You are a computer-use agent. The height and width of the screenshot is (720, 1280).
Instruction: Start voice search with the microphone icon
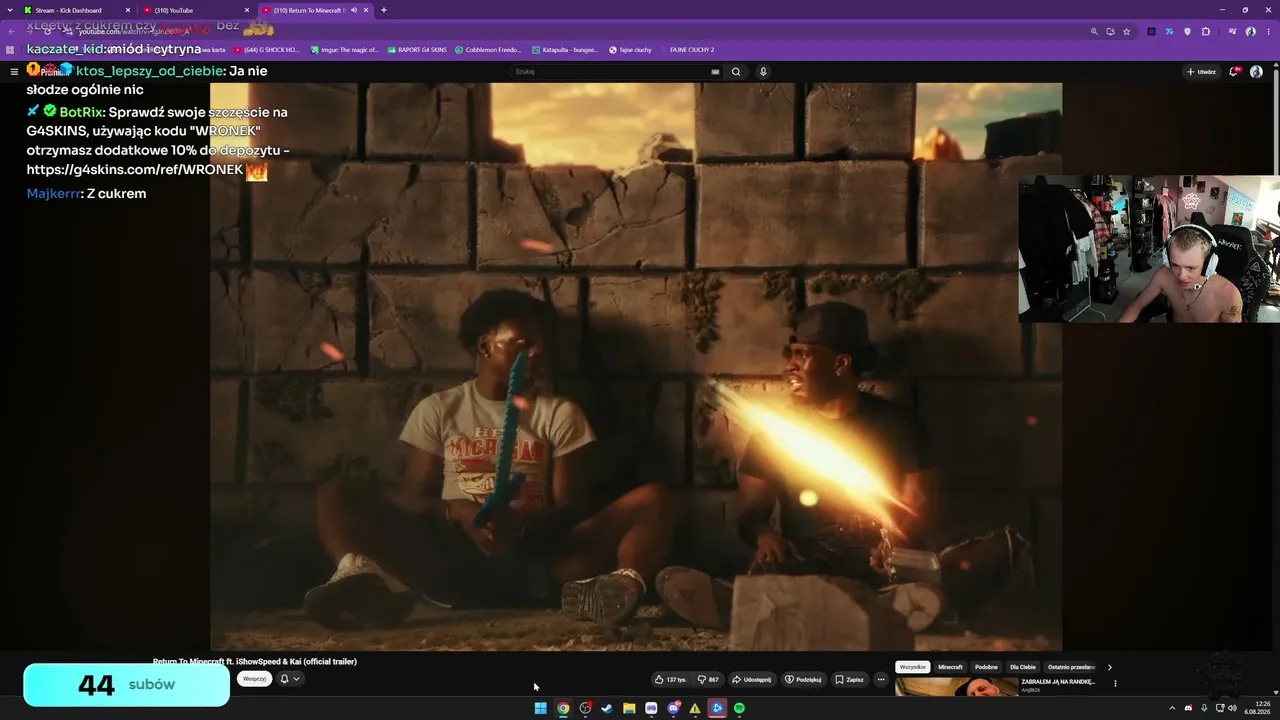coord(763,72)
